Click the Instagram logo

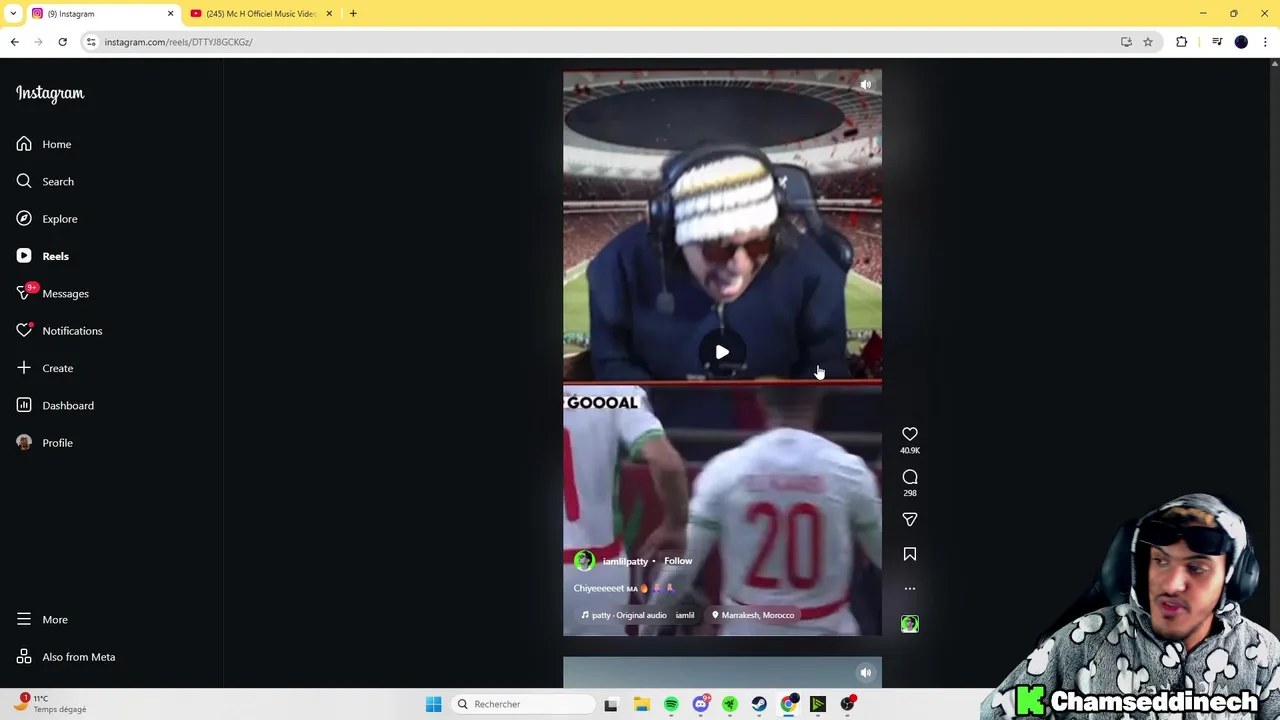(x=50, y=93)
